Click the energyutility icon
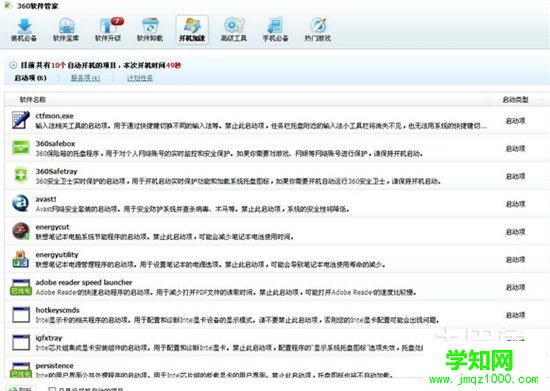Screen dimensions: 550x391 coord(21,259)
